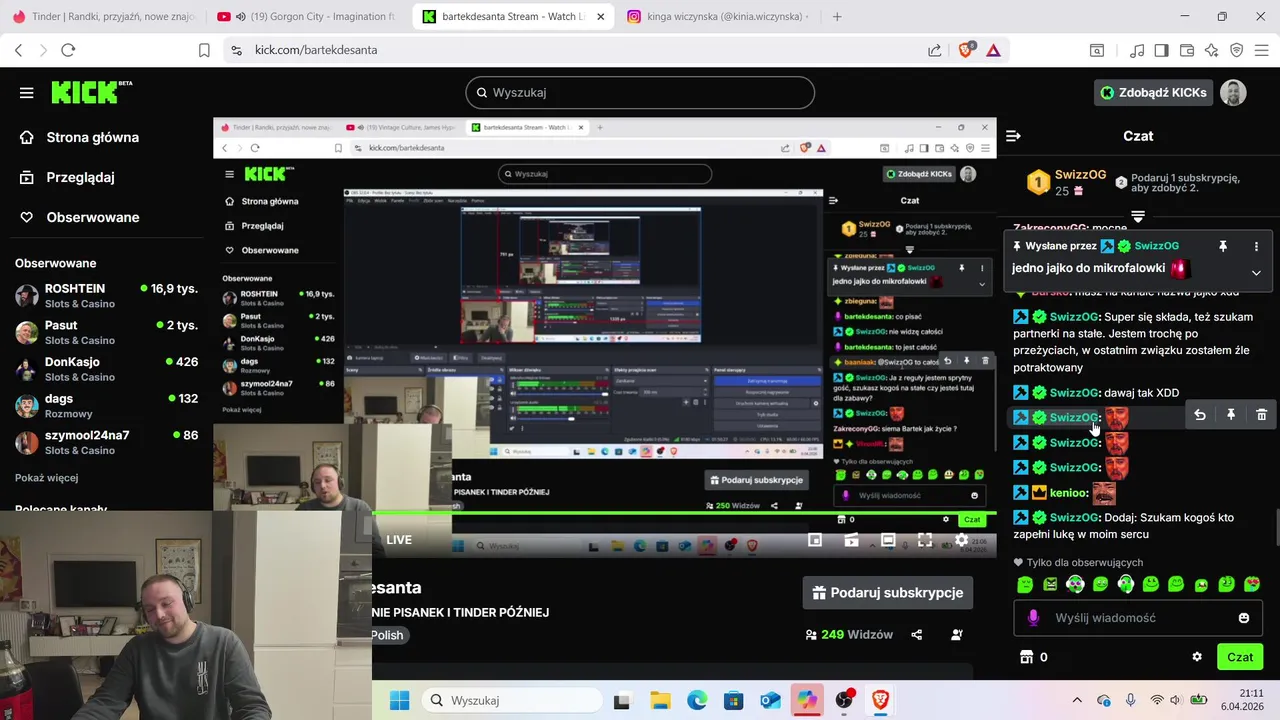
Task: Collapse the chat panel with arrow icon
Action: click(x=1013, y=136)
